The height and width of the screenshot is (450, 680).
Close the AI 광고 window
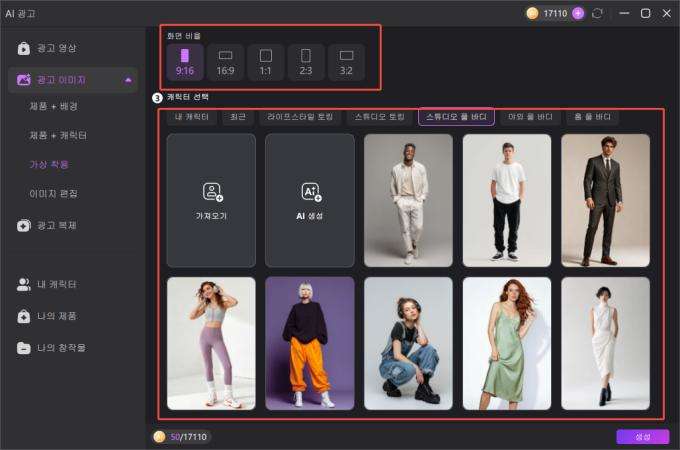(x=667, y=13)
